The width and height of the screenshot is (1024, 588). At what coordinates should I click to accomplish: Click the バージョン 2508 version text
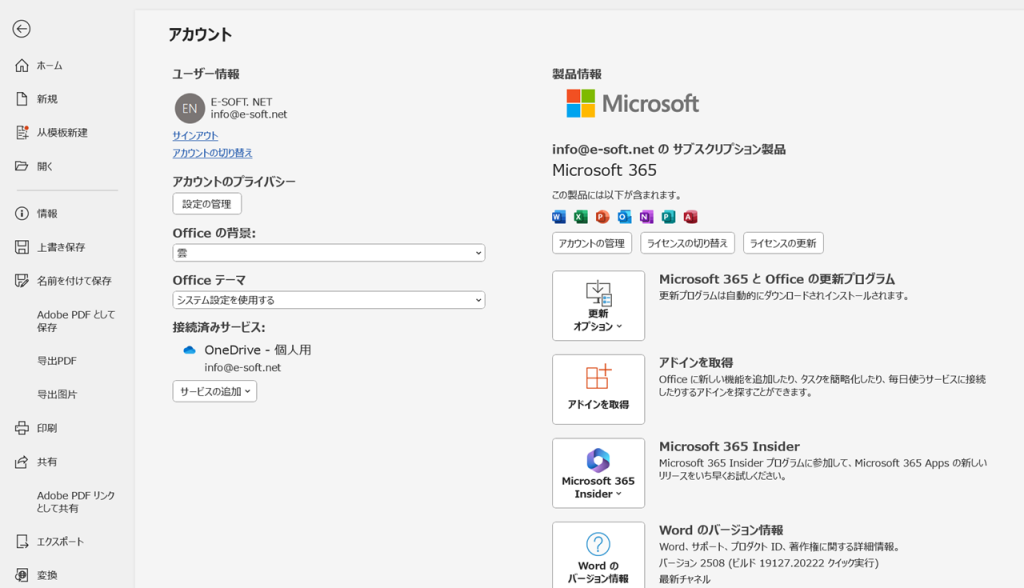click(769, 563)
